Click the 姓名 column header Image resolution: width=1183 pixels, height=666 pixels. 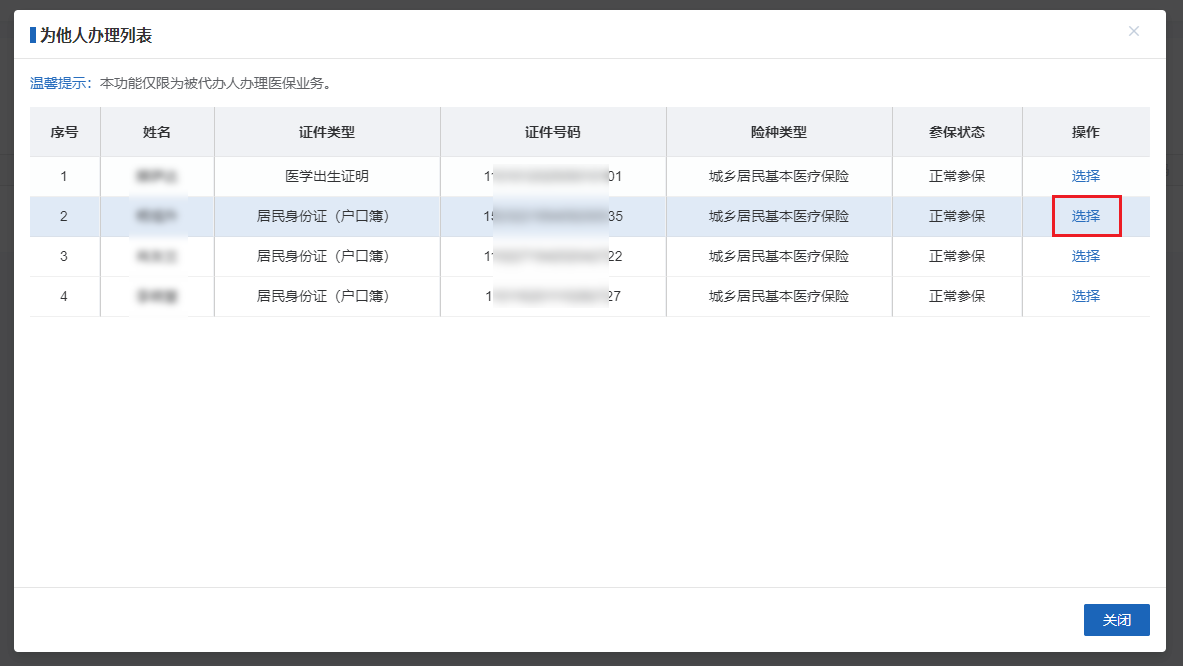[157, 132]
